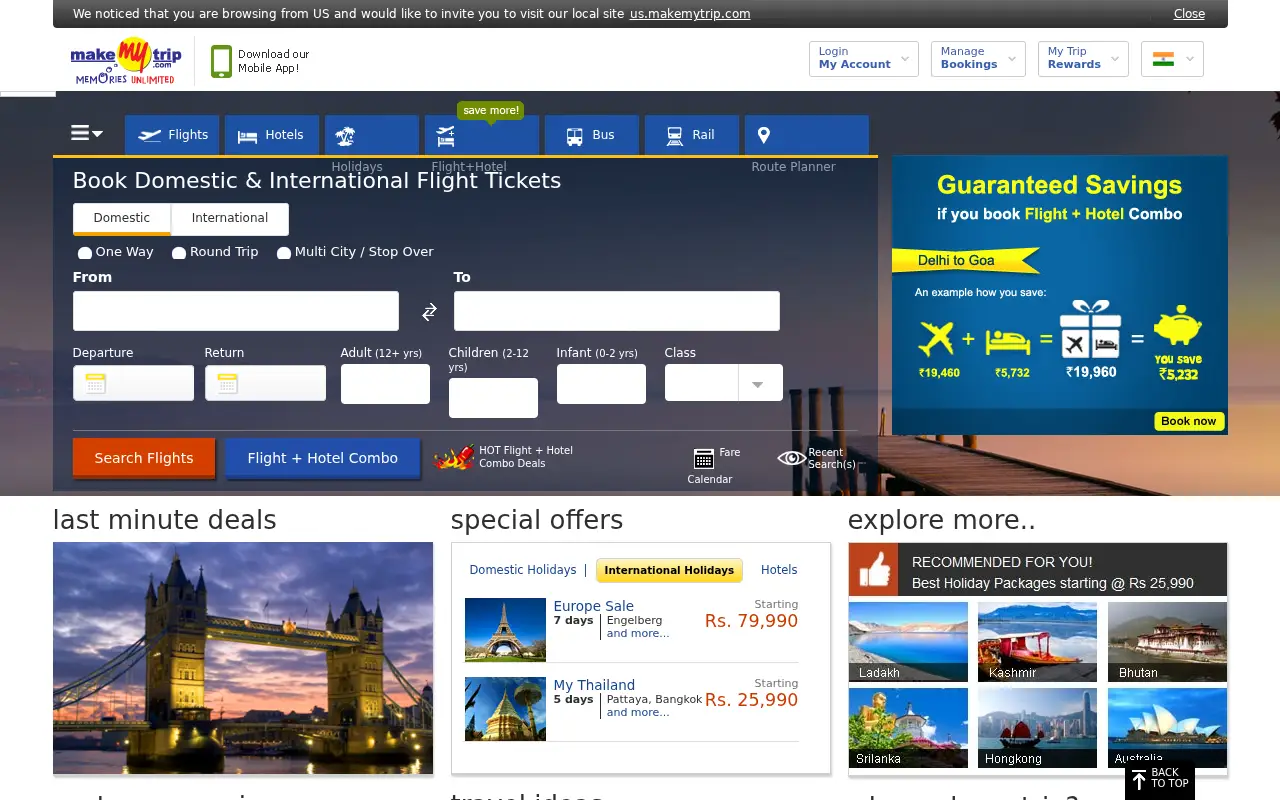This screenshot has width=1280, height=800.
Task: Switch to the Bus tab
Action: coord(592,135)
